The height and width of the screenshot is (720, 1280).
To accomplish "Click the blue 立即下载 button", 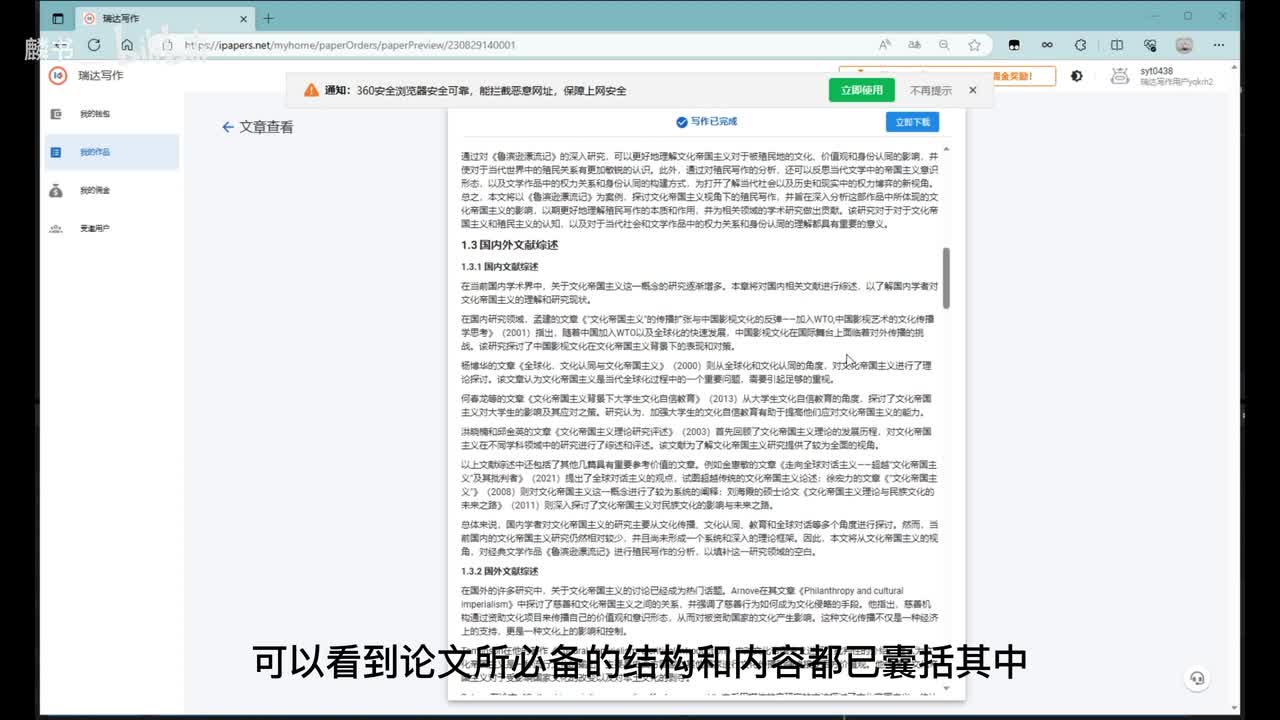I will click(911, 122).
